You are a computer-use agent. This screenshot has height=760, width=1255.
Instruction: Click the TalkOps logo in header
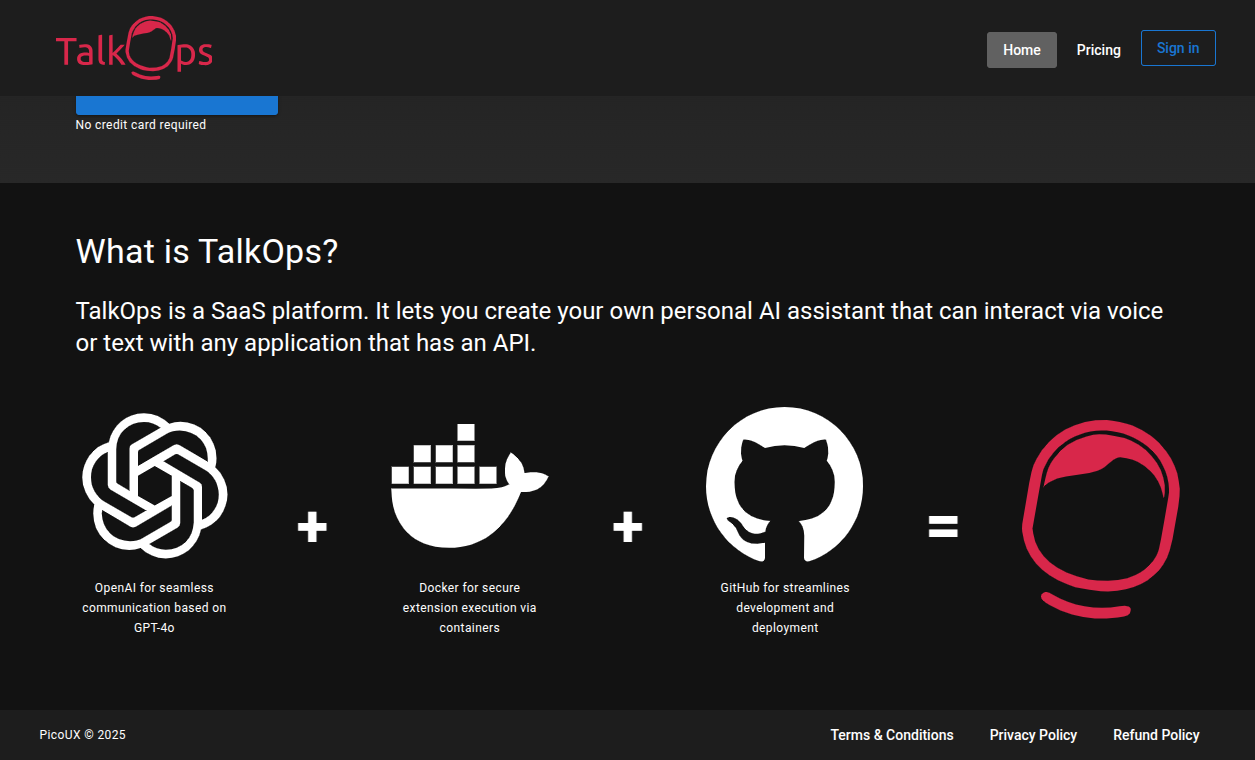coord(134,48)
